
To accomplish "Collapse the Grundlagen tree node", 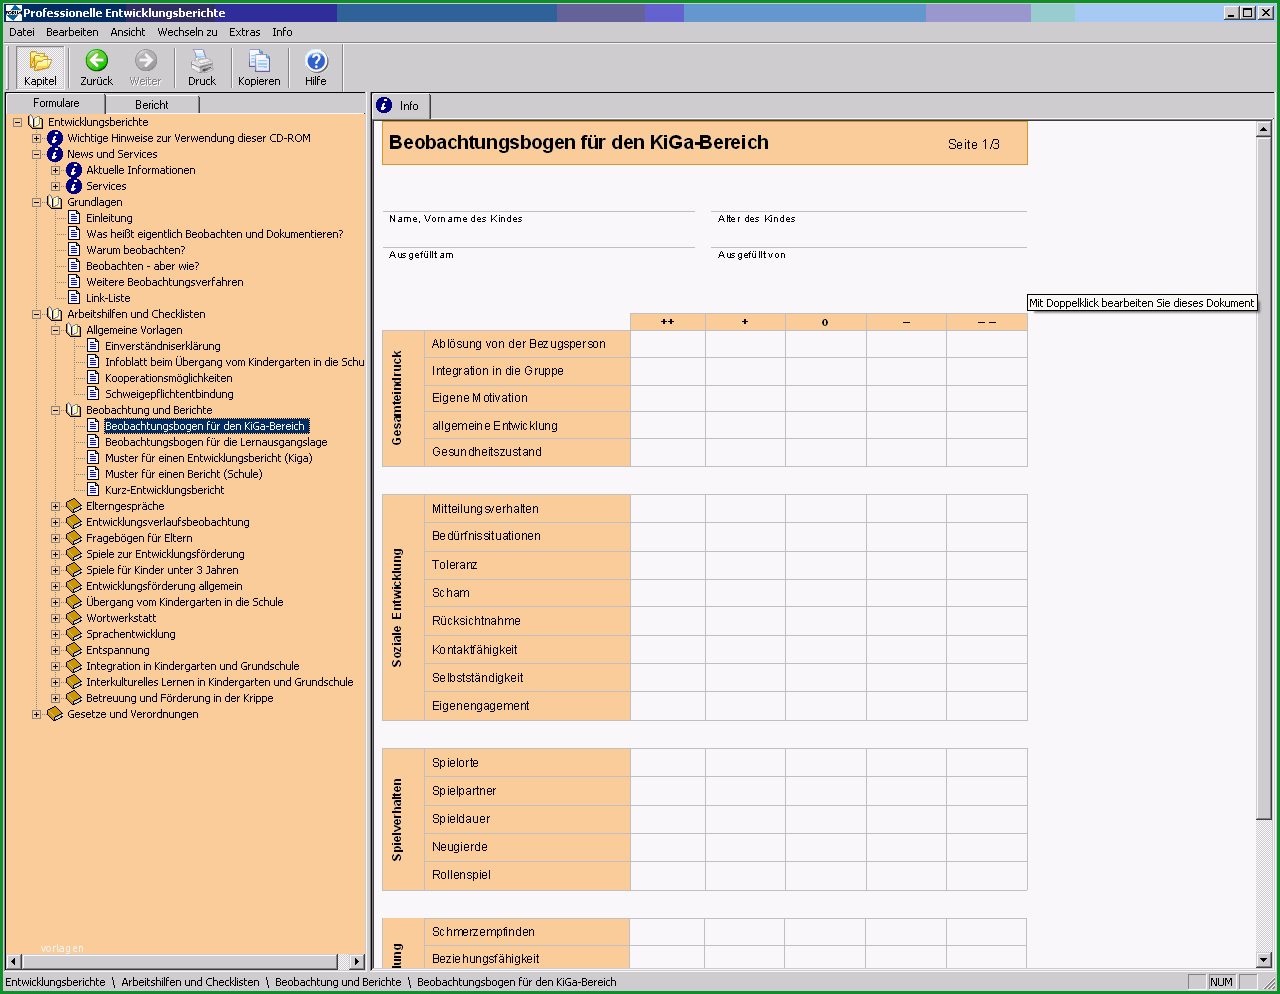I will tap(36, 202).
